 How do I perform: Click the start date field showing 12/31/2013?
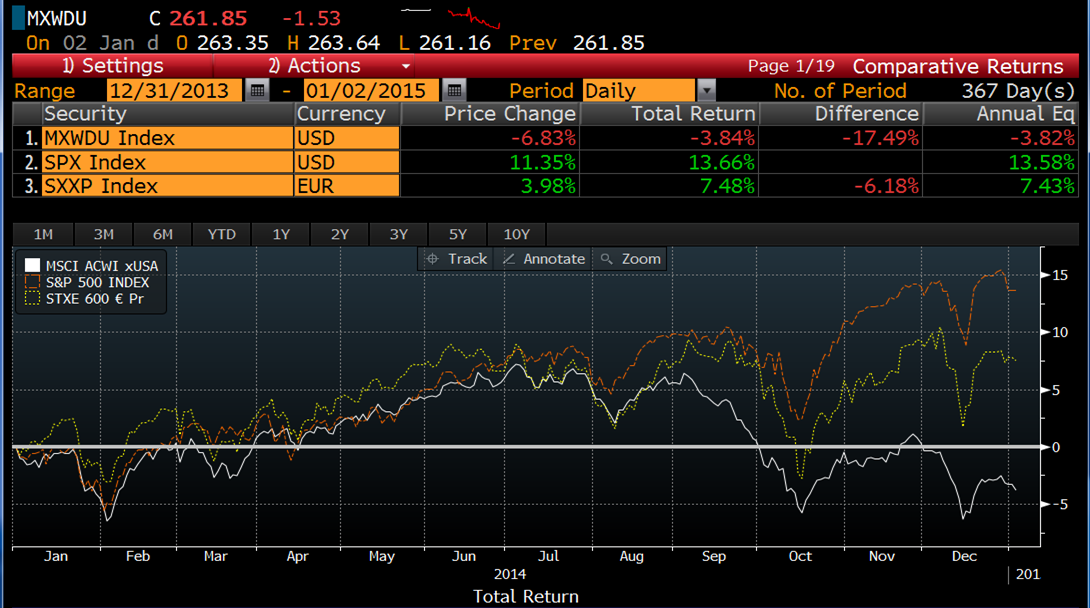coord(175,90)
